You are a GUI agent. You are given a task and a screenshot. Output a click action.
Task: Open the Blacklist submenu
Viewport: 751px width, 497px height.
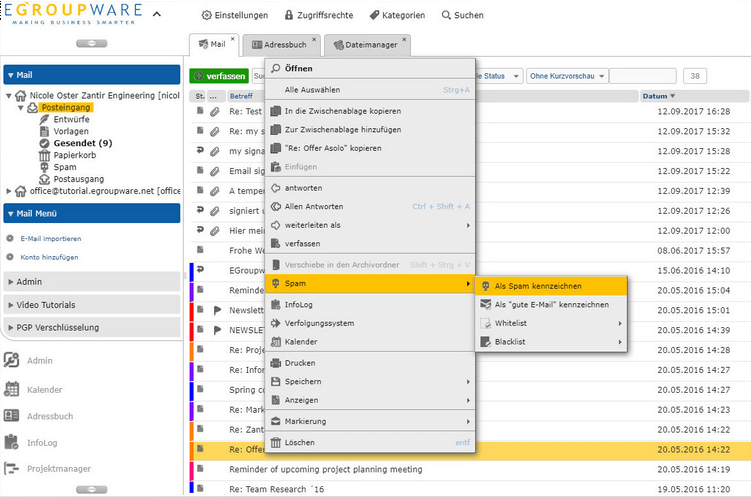click(551, 342)
